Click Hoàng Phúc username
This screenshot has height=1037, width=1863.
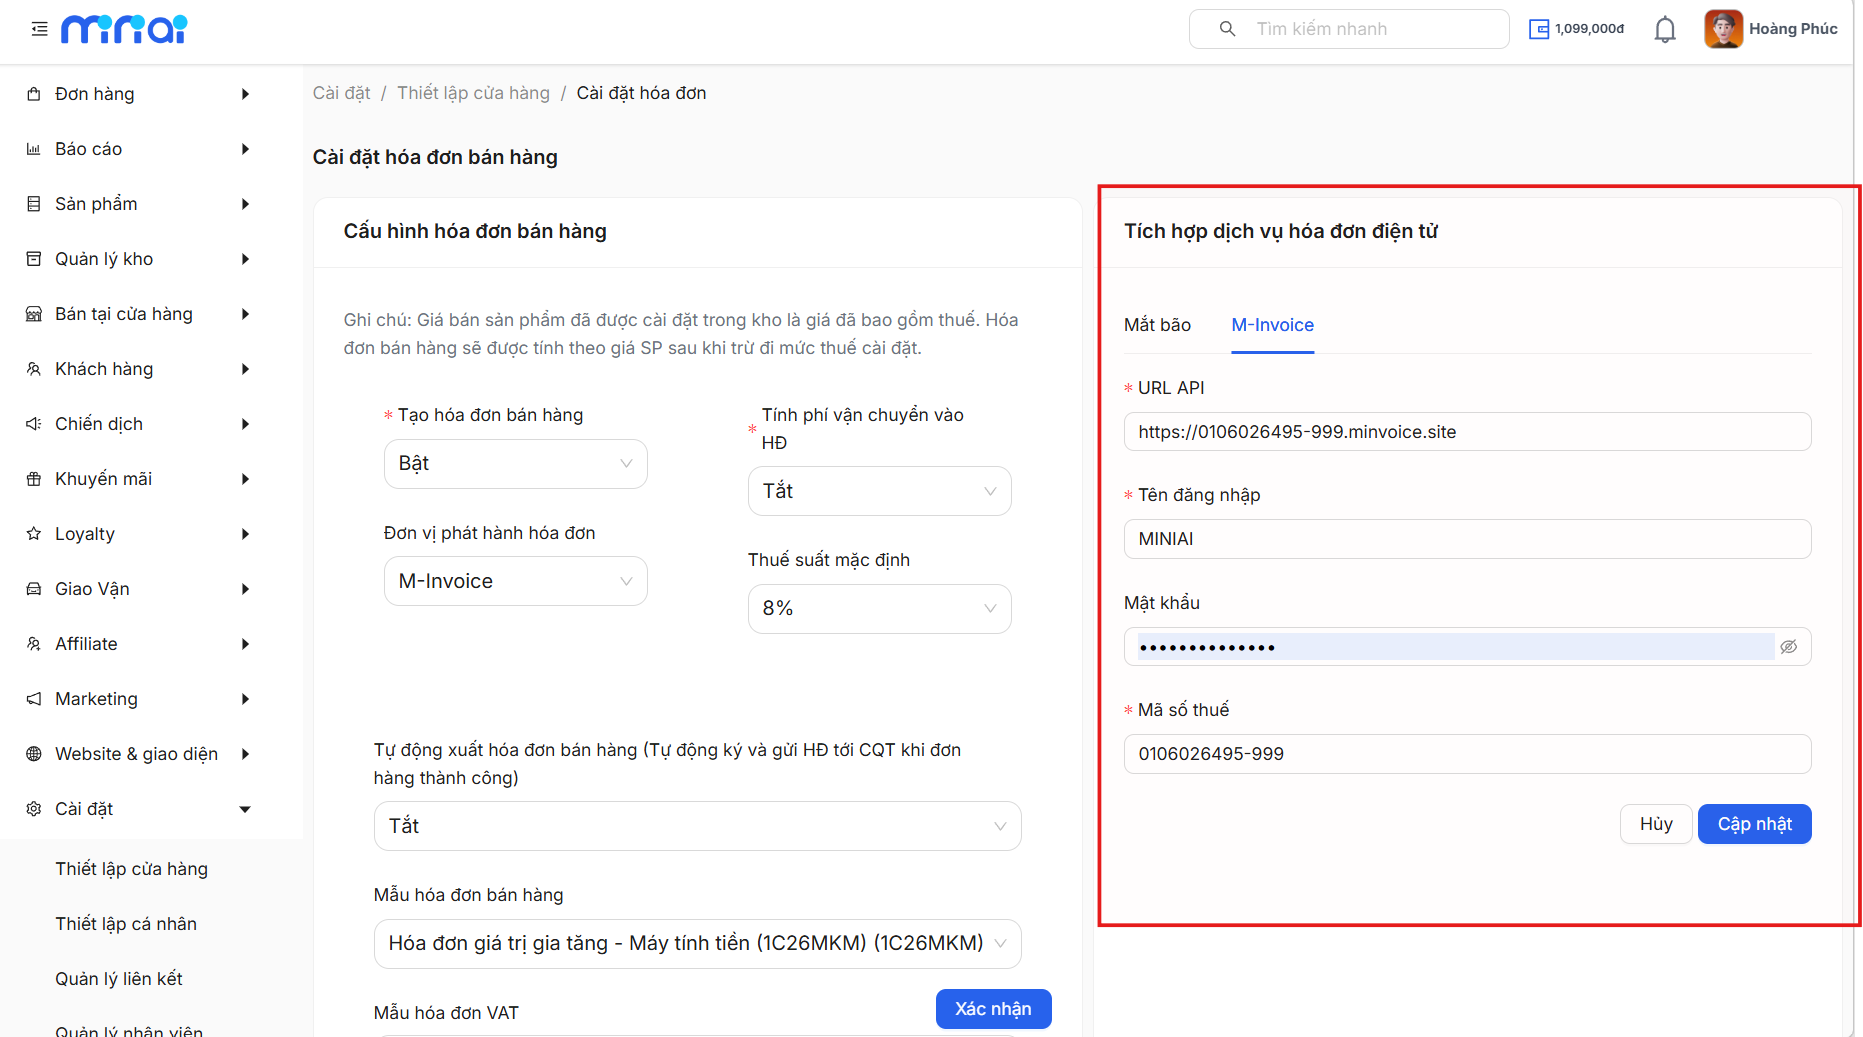pos(1793,29)
